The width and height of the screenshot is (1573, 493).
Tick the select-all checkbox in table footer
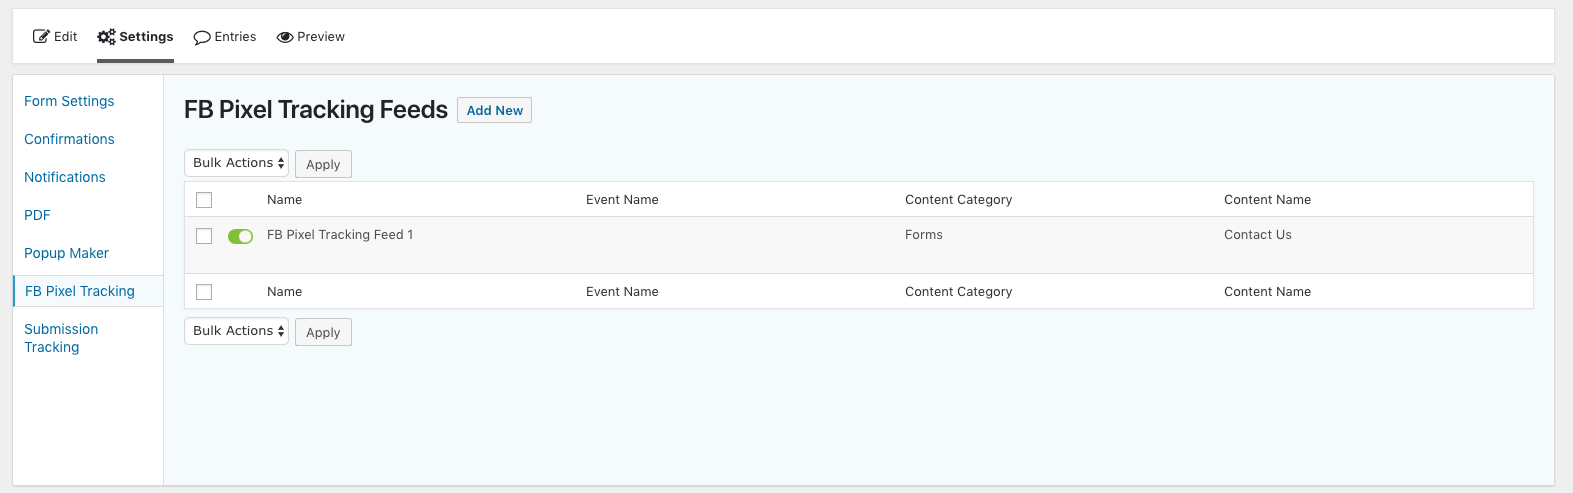pos(204,292)
